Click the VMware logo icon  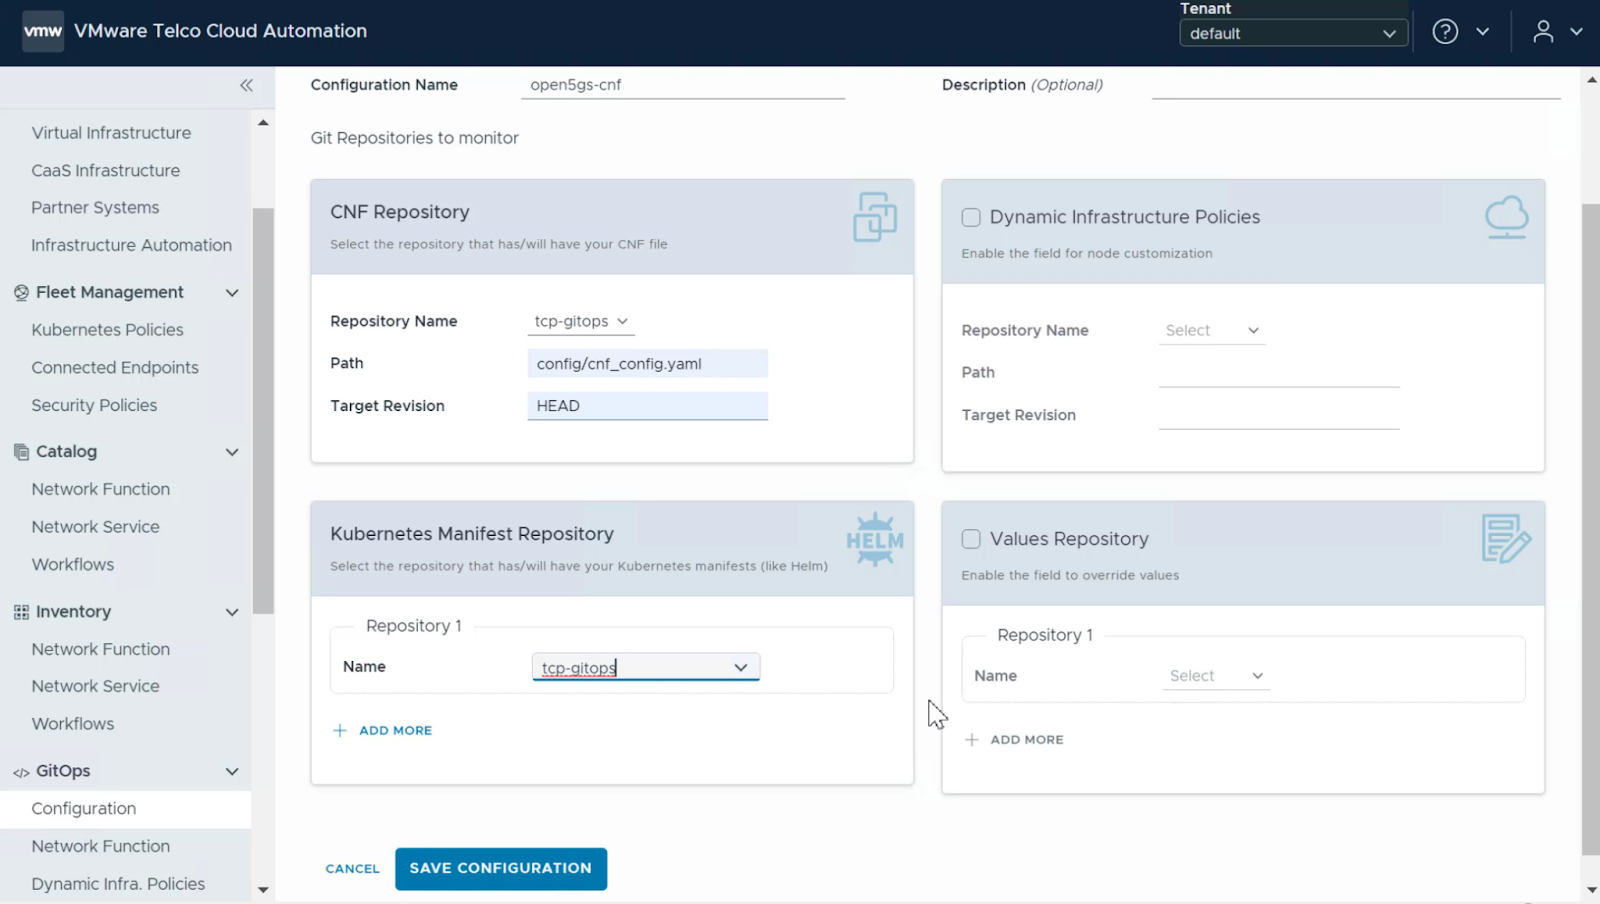tap(43, 31)
